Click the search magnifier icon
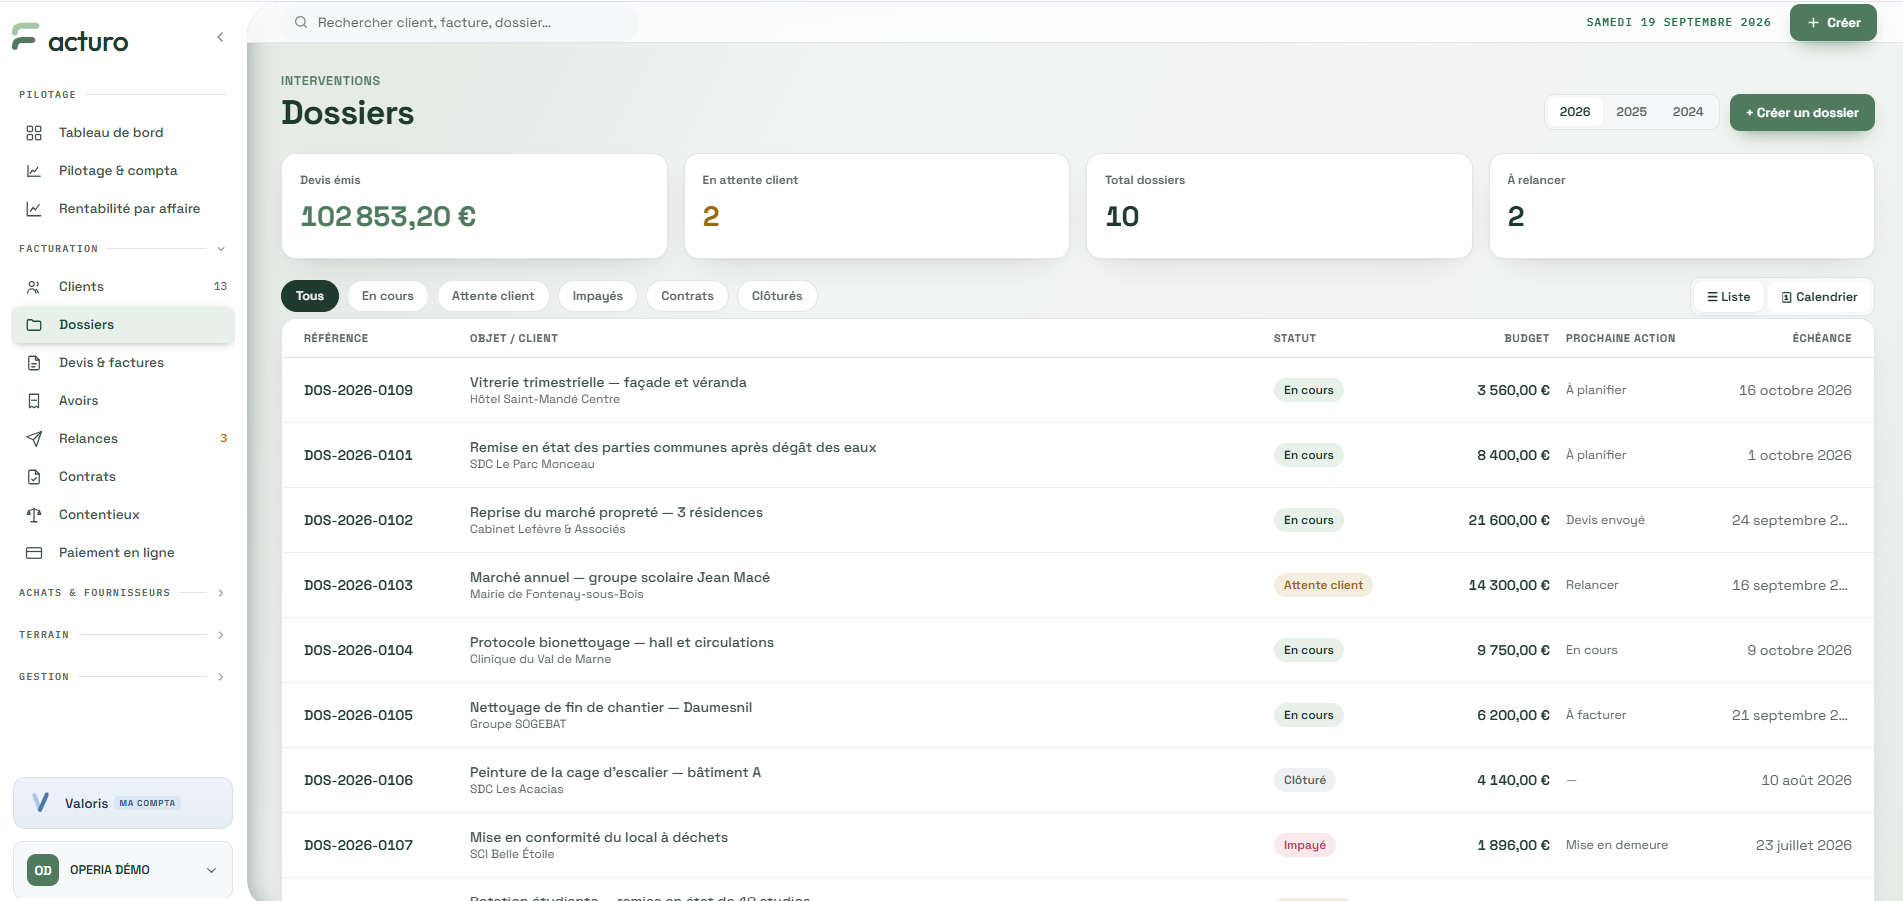This screenshot has height=901, width=1903. (301, 22)
